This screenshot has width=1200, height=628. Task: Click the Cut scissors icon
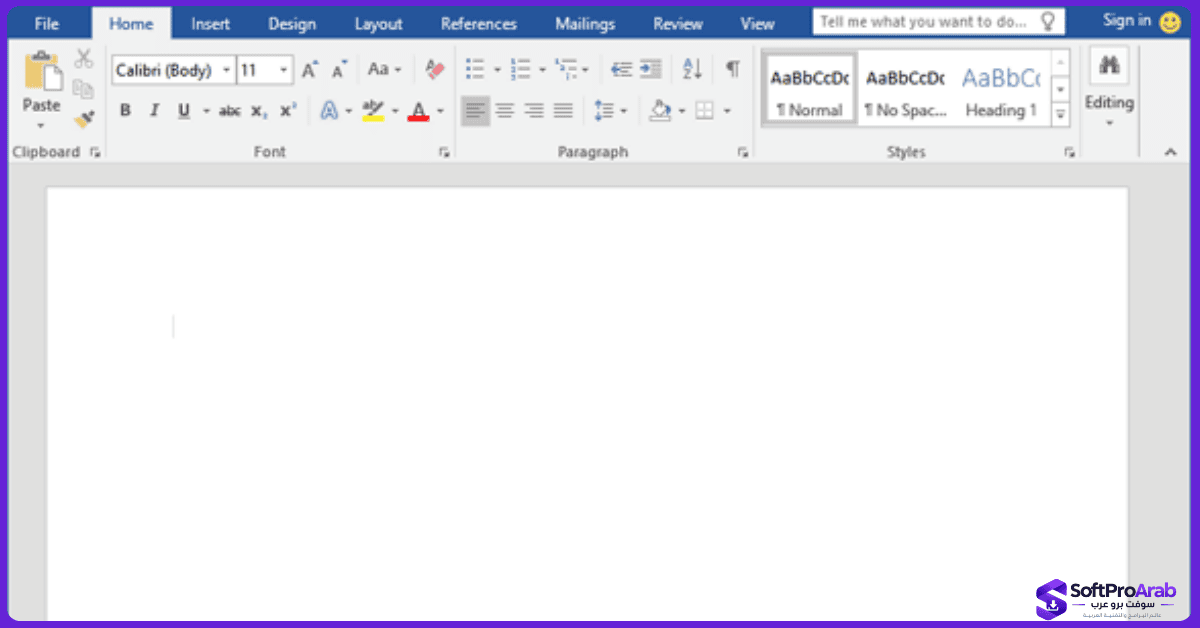tap(83, 59)
